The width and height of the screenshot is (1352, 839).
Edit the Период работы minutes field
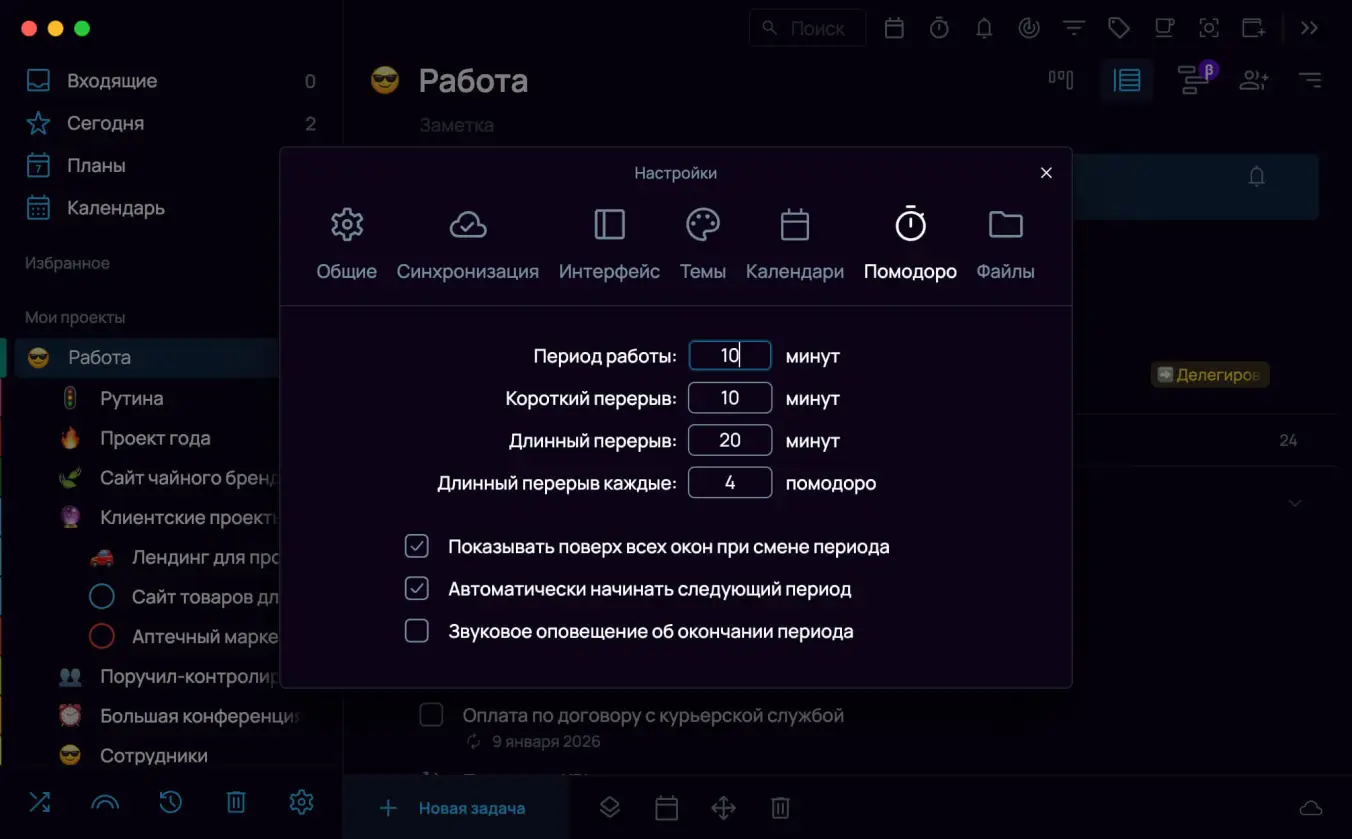[729, 355]
